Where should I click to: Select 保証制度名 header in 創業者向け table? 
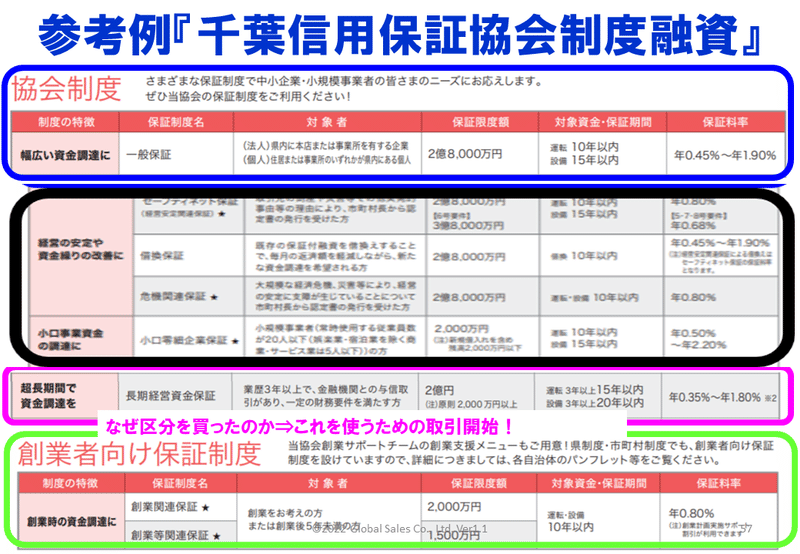pos(180,483)
